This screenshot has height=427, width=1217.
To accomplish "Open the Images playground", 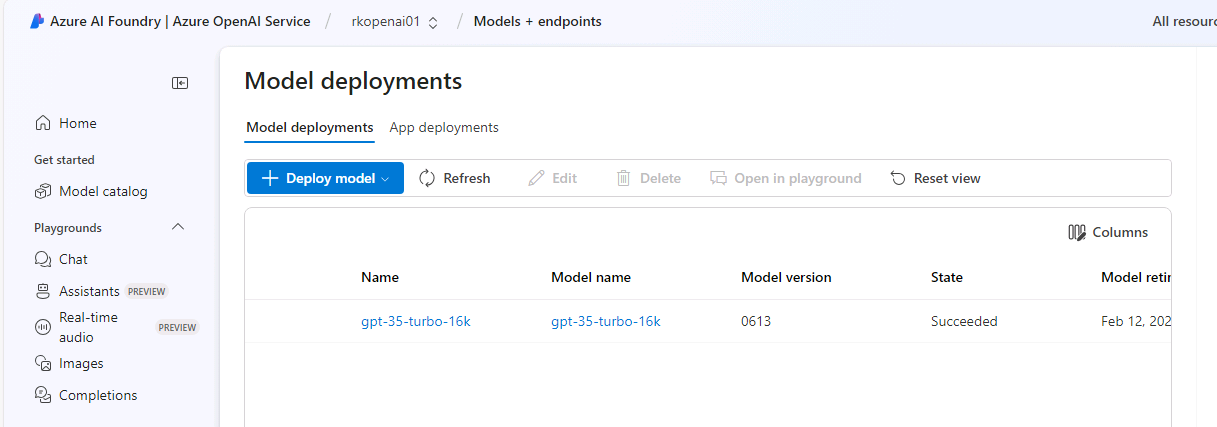I will [81, 364].
